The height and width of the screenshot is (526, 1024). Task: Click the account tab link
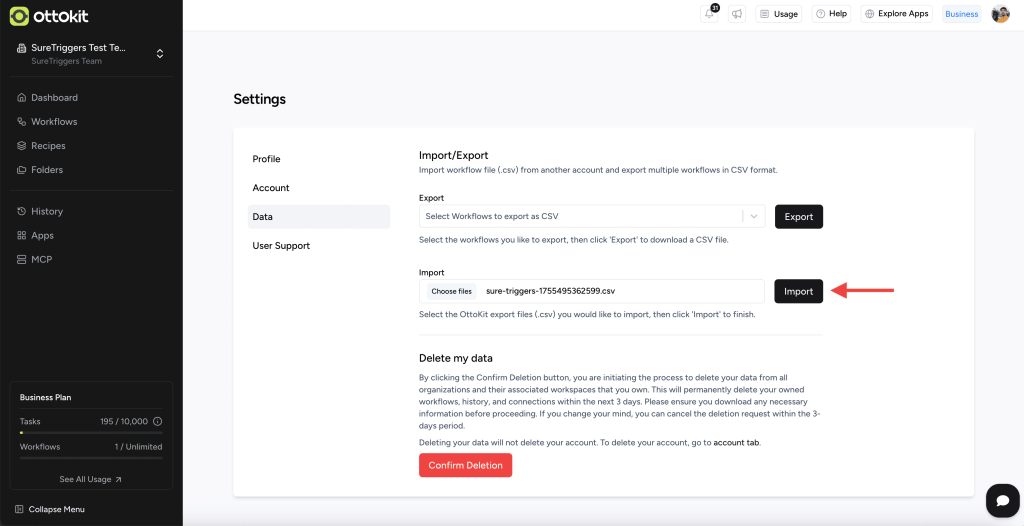[736, 442]
